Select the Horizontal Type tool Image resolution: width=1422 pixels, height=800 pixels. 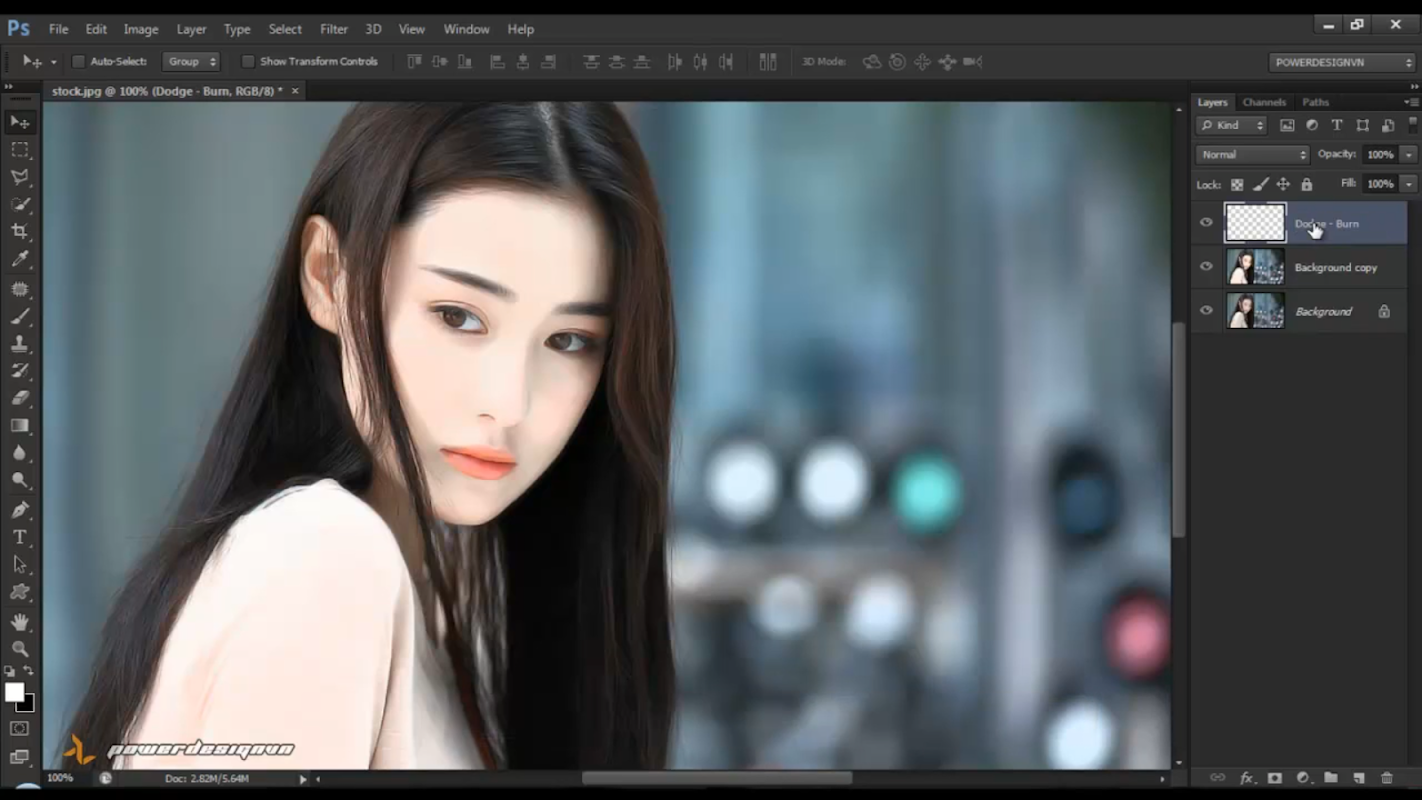20,537
